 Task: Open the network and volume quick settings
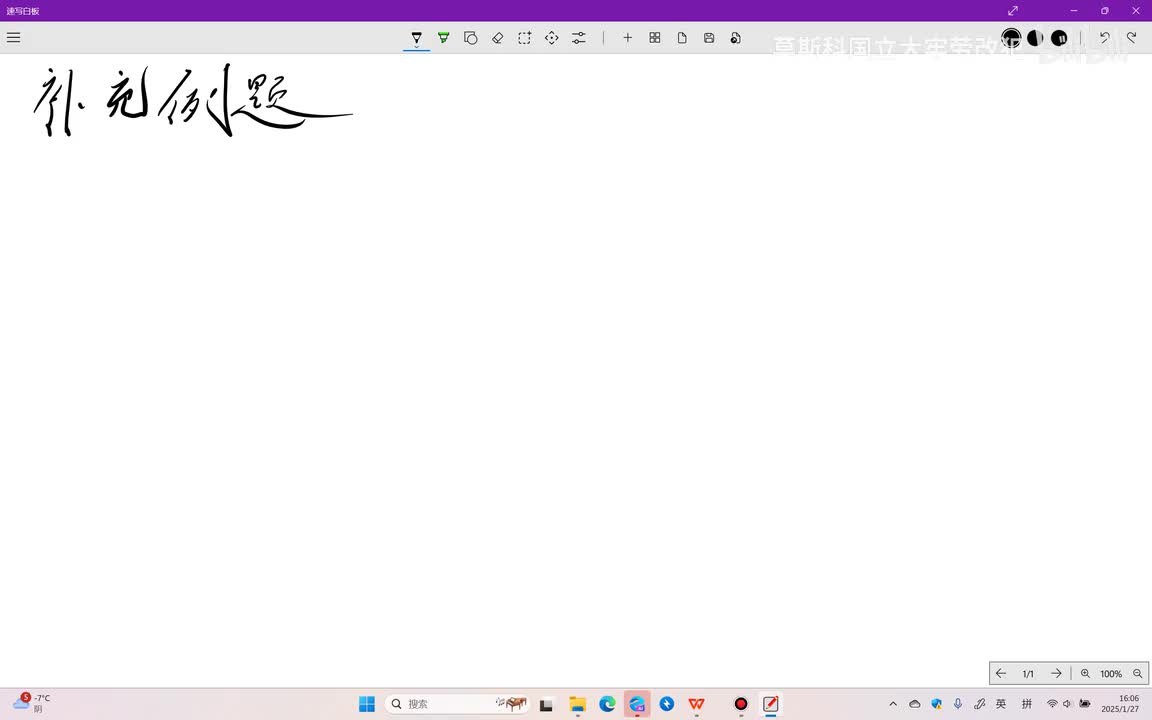pos(1068,704)
